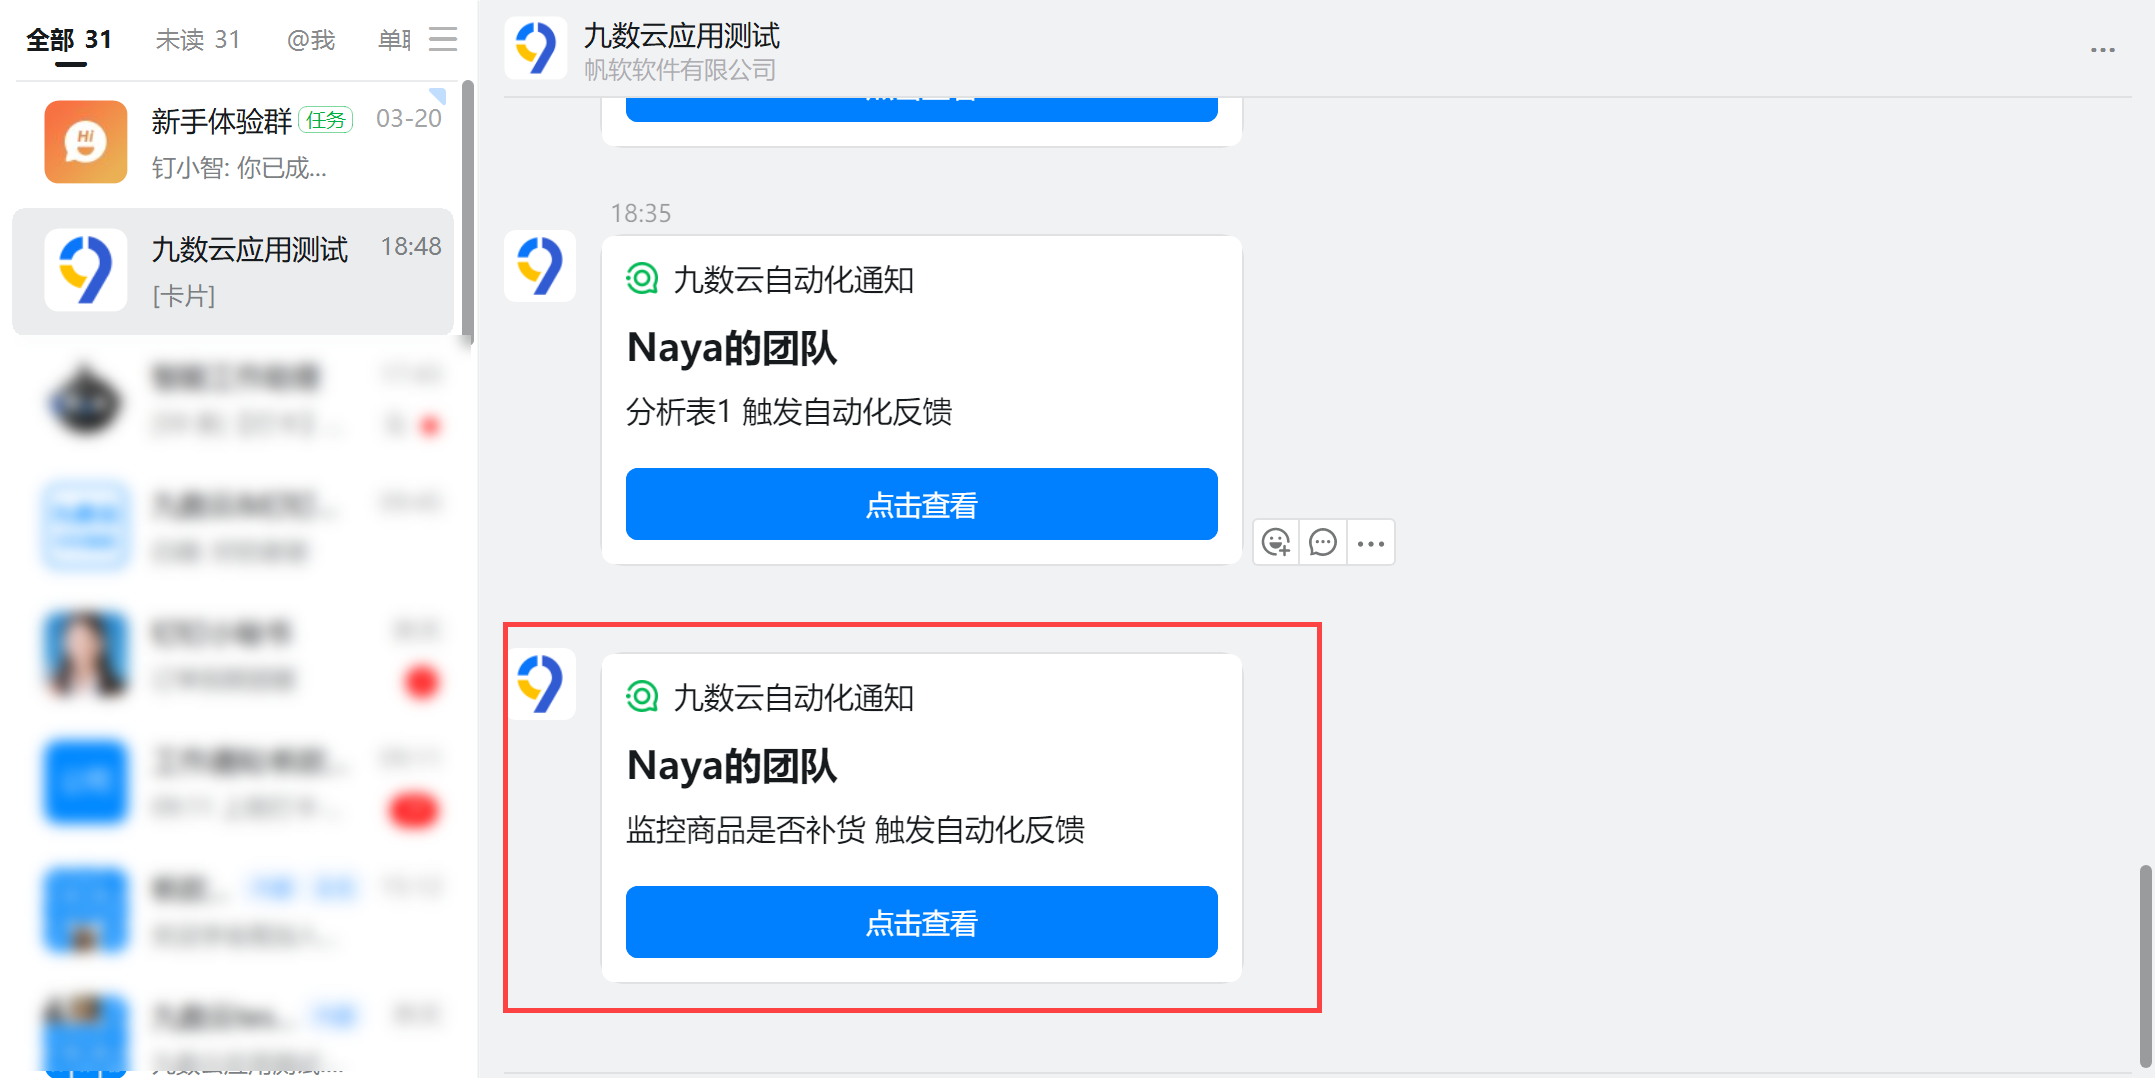The image size is (2155, 1078).
Task: Open chat settings ellipsis at top right
Action: click(2102, 50)
